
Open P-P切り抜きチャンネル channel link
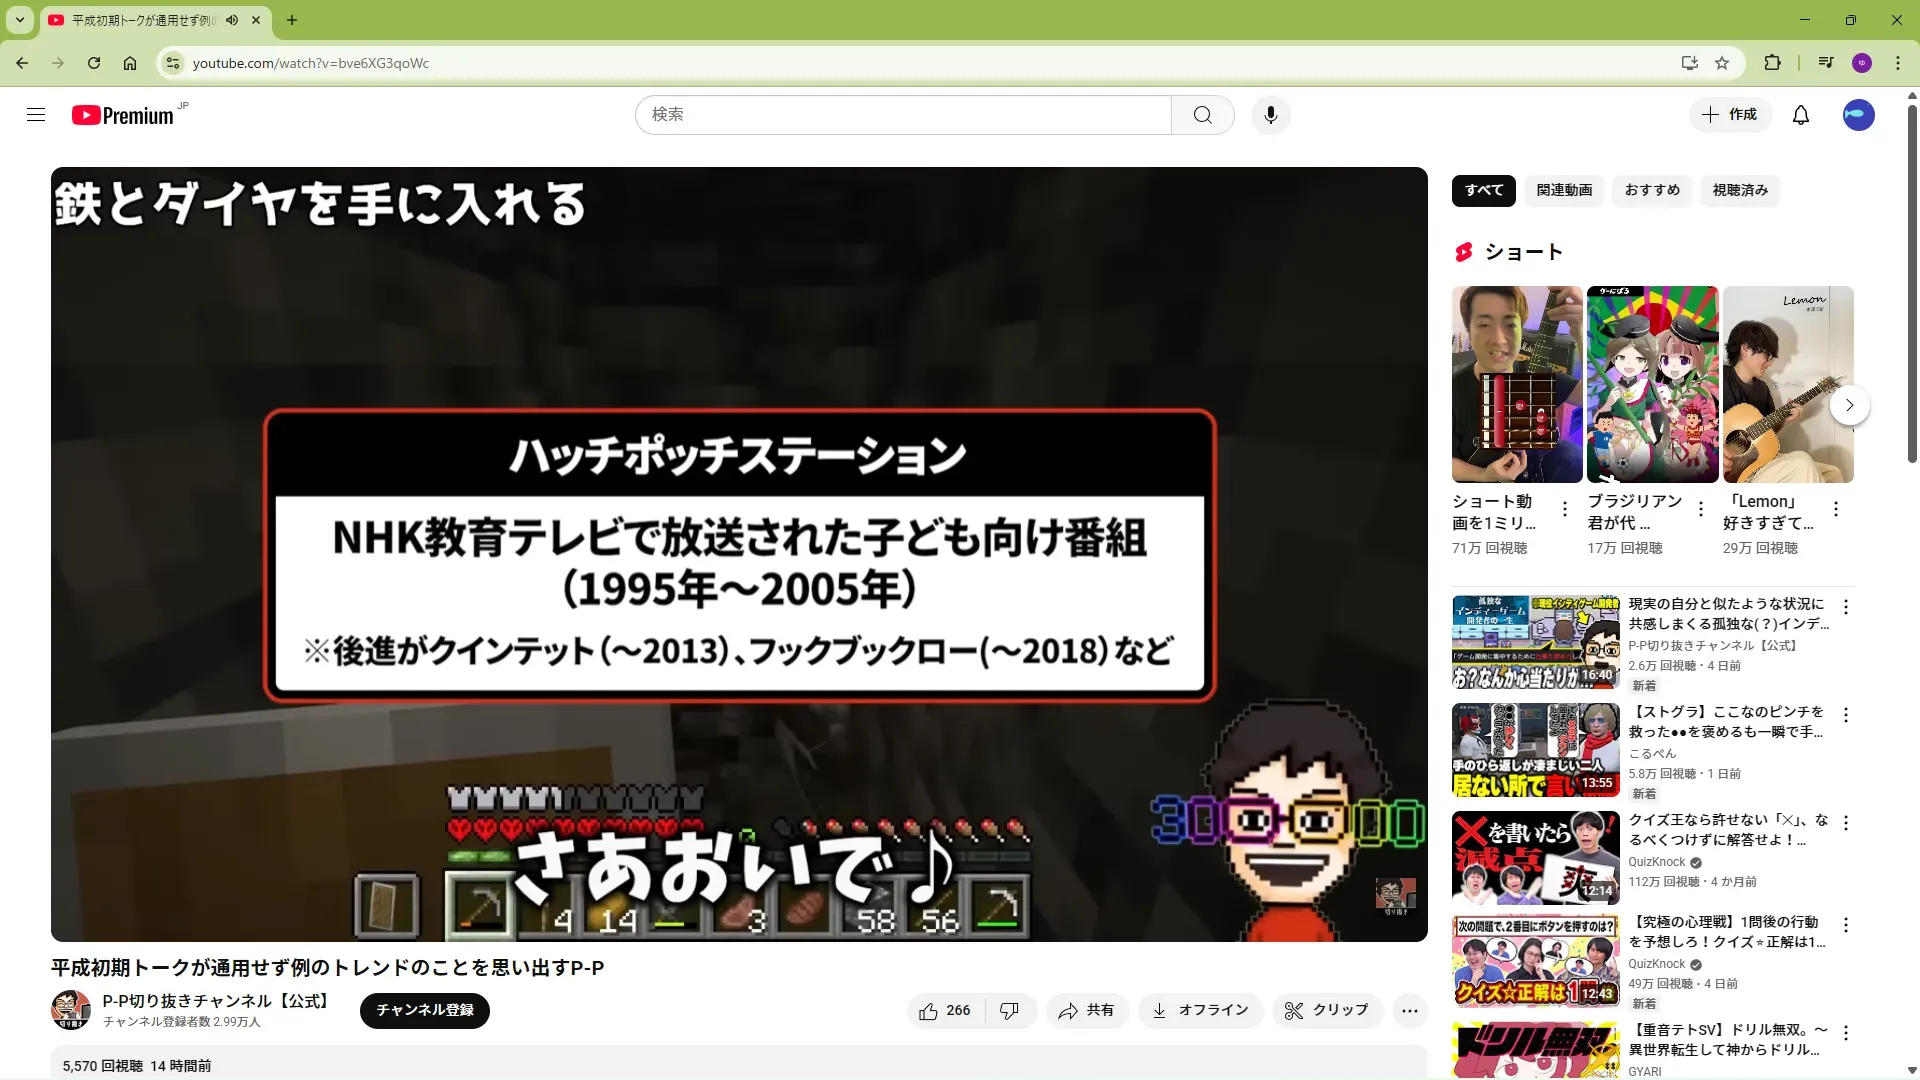216,1001
